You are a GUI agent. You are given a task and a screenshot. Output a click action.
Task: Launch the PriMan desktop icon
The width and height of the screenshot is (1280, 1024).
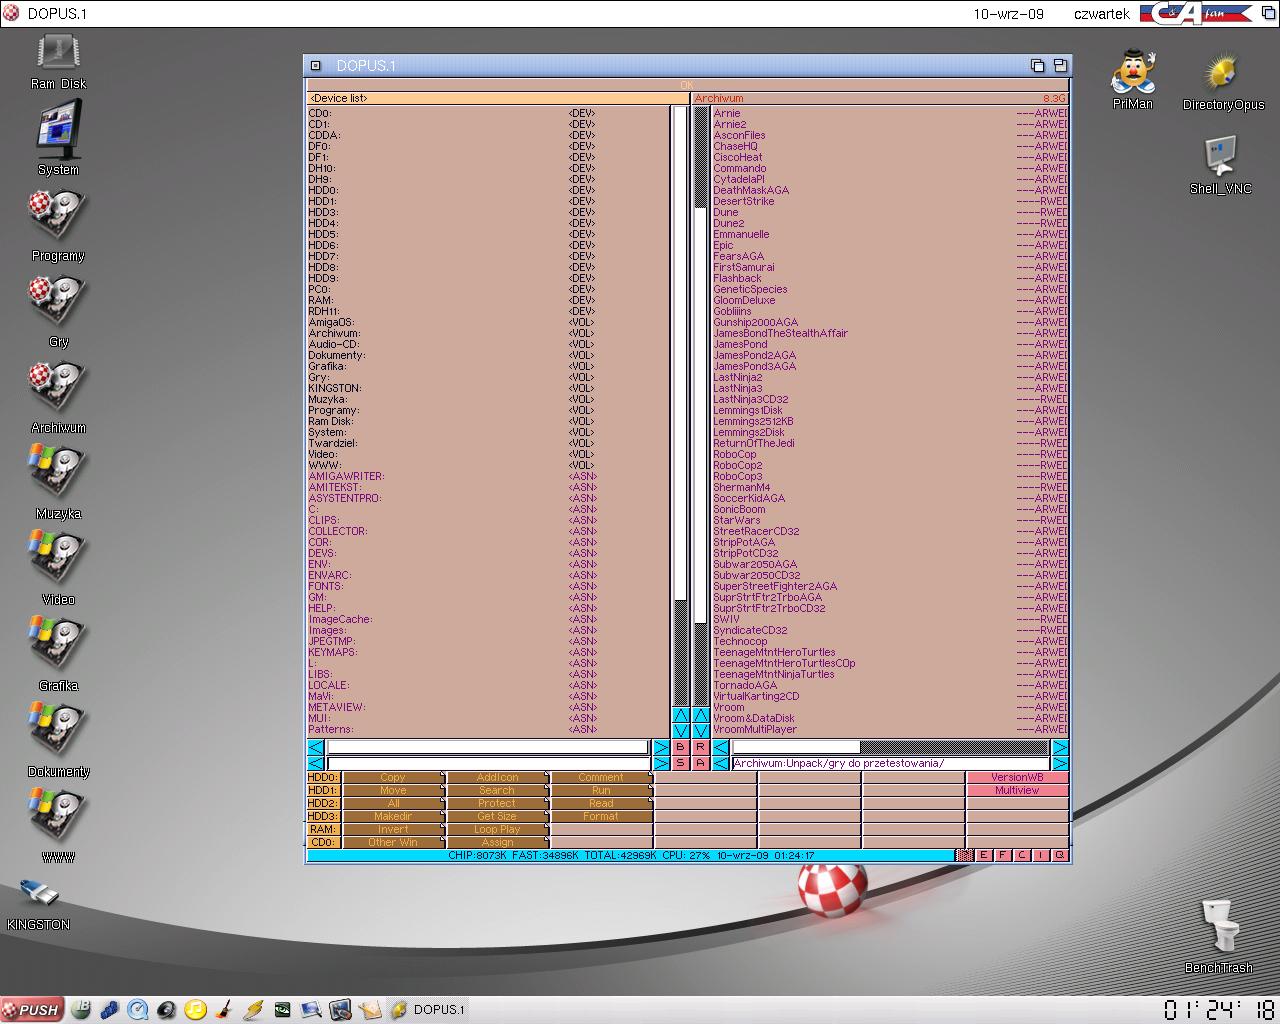(1133, 70)
